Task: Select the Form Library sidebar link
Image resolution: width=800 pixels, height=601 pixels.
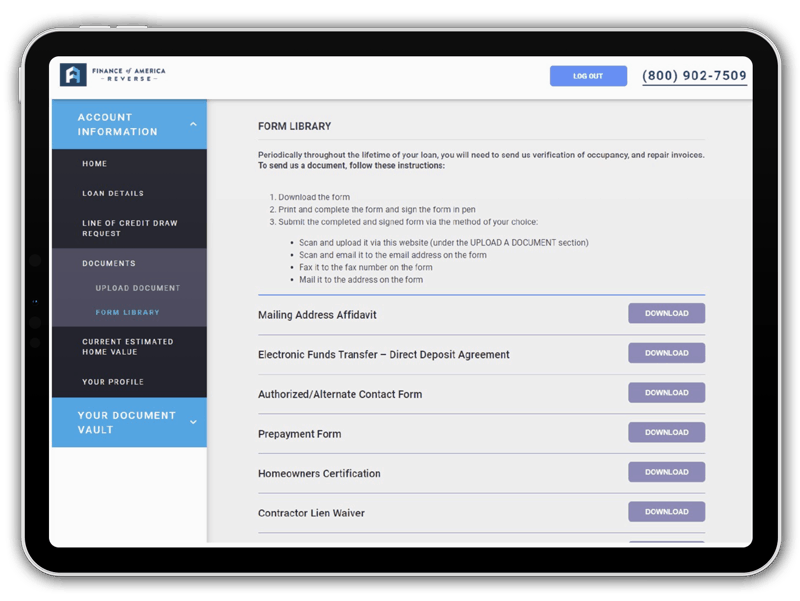Action: coord(128,312)
